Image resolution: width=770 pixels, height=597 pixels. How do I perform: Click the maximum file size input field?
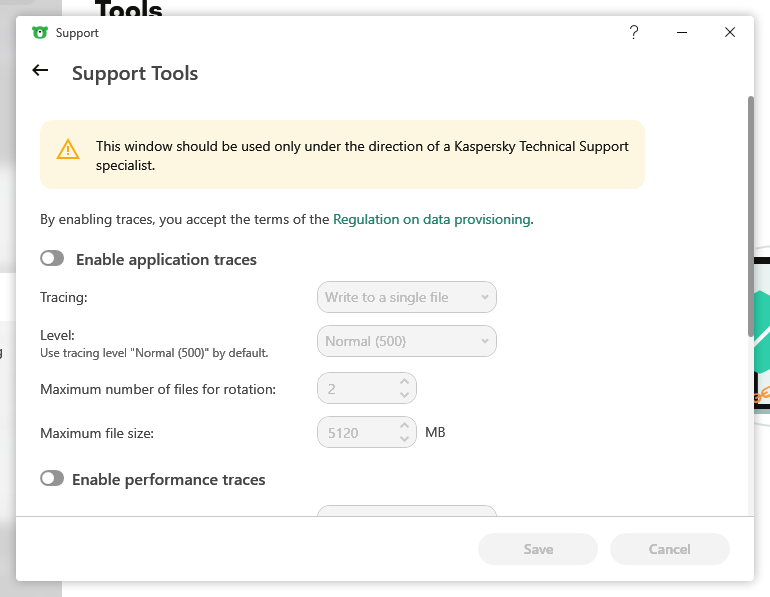pos(355,433)
